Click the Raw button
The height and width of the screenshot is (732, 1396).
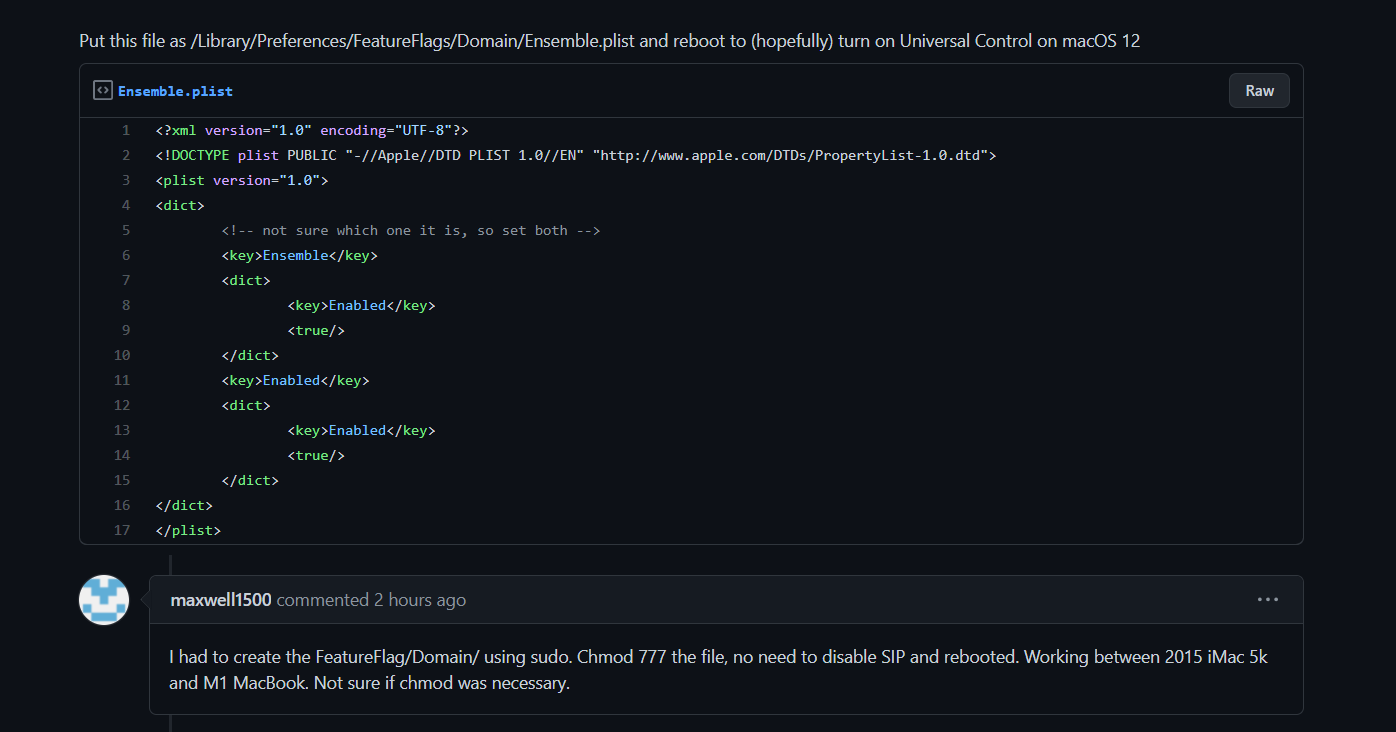coord(1259,91)
